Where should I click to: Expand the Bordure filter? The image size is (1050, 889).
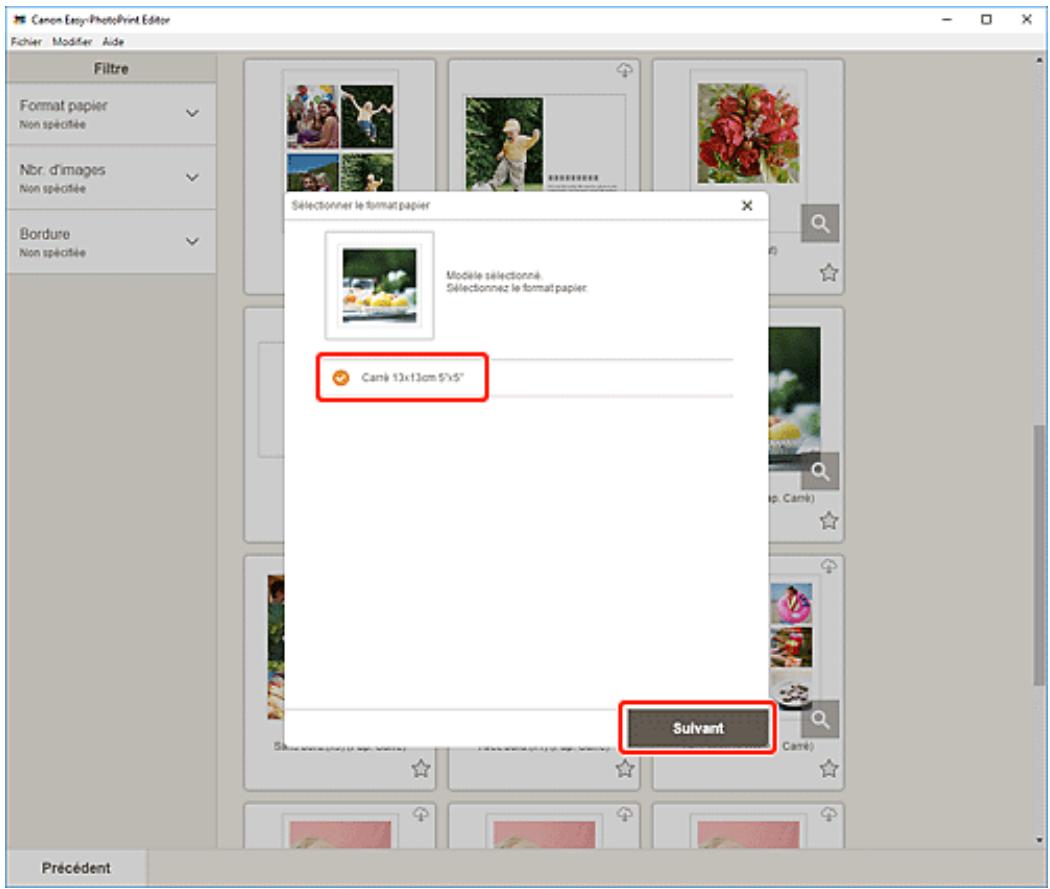[111, 242]
